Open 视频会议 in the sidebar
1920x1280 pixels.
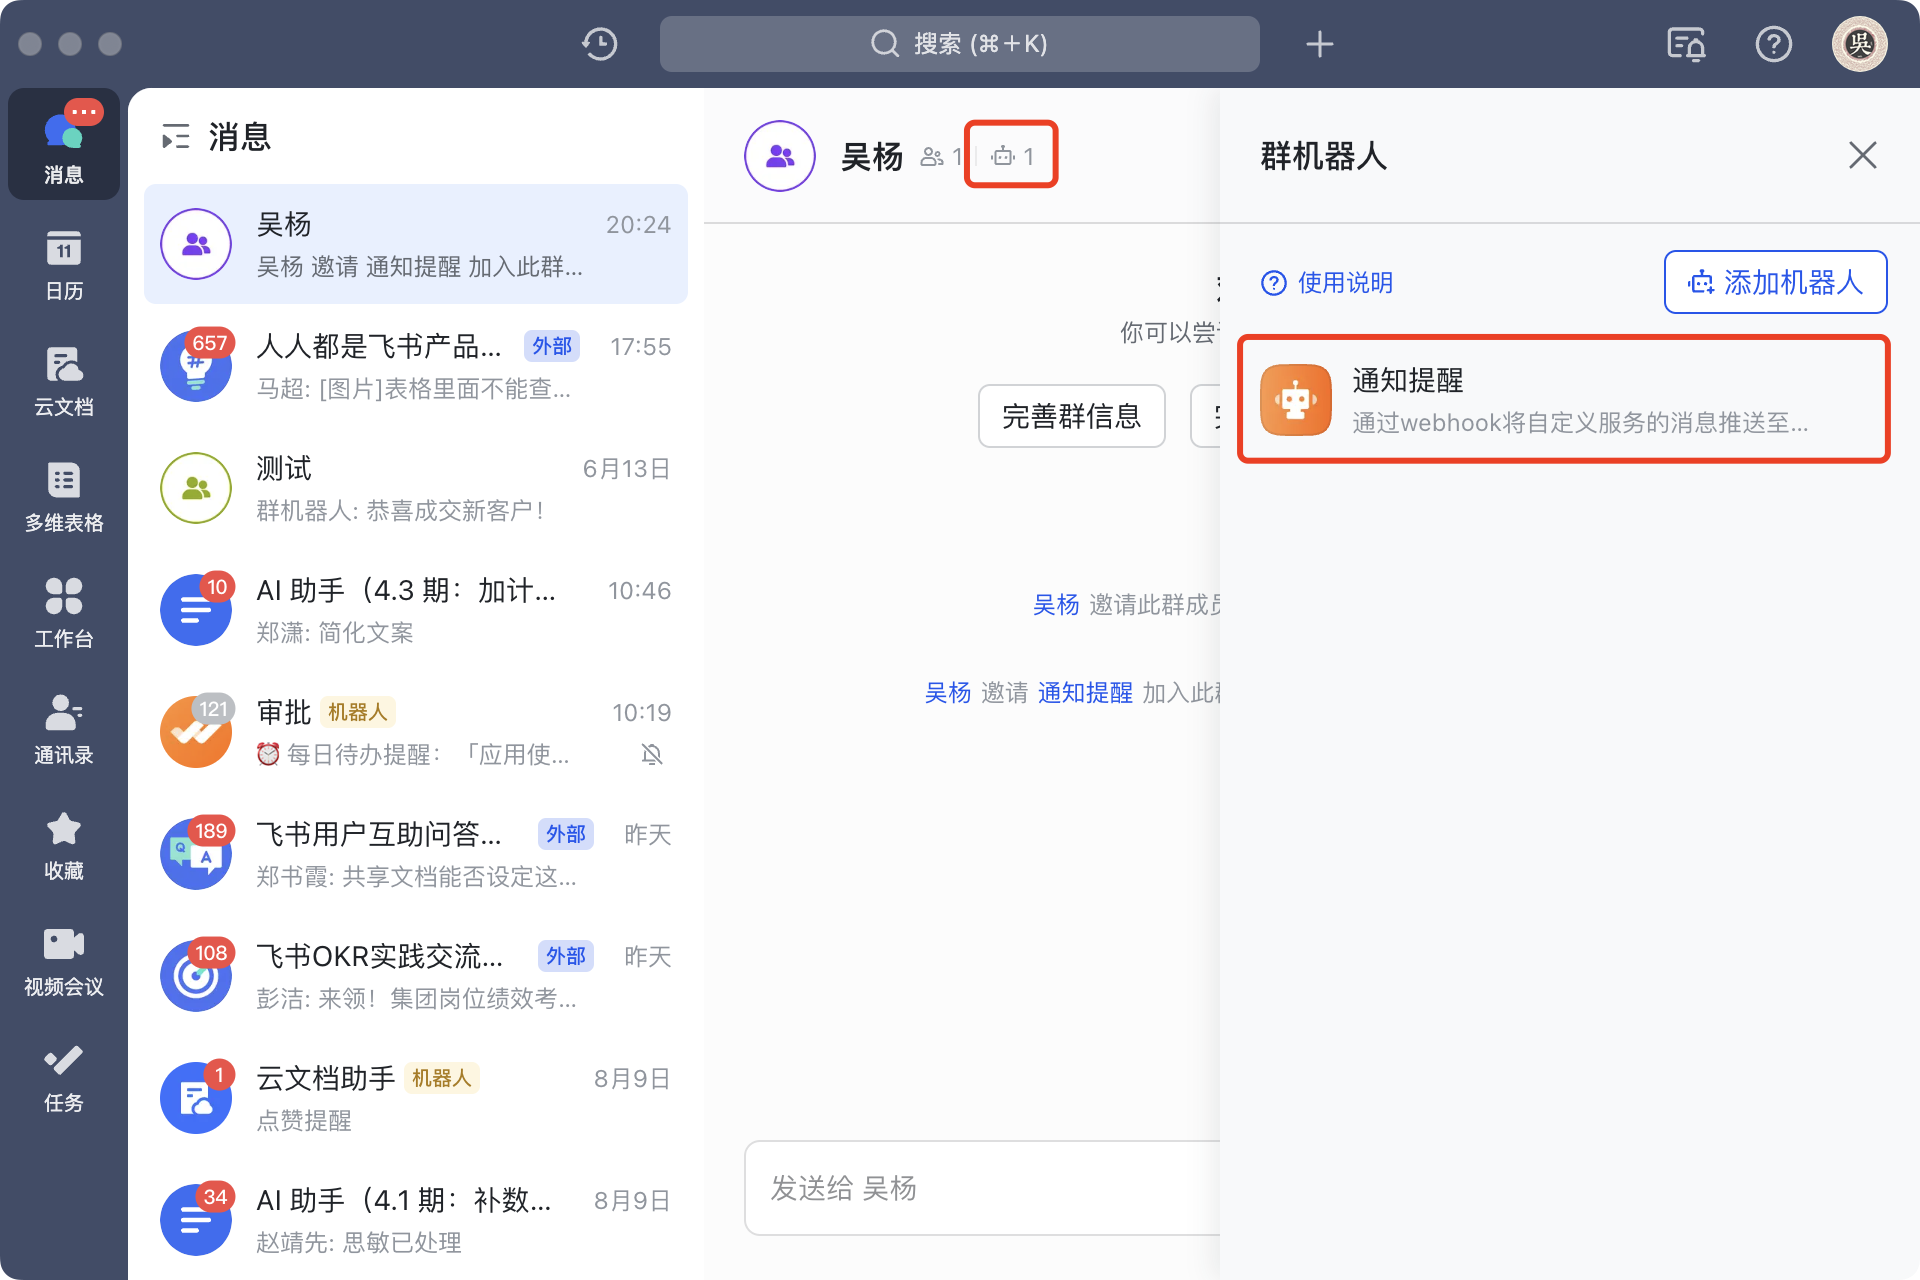click(64, 960)
